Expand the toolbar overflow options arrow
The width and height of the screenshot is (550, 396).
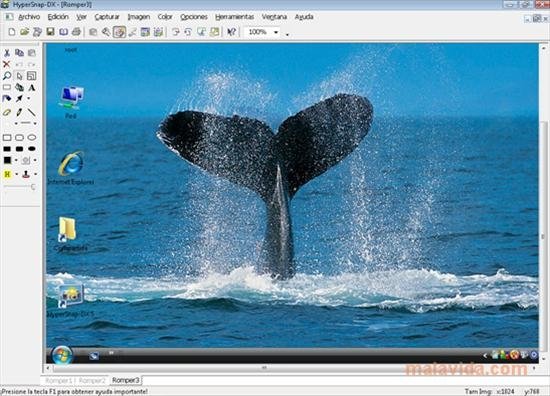tap(287, 34)
